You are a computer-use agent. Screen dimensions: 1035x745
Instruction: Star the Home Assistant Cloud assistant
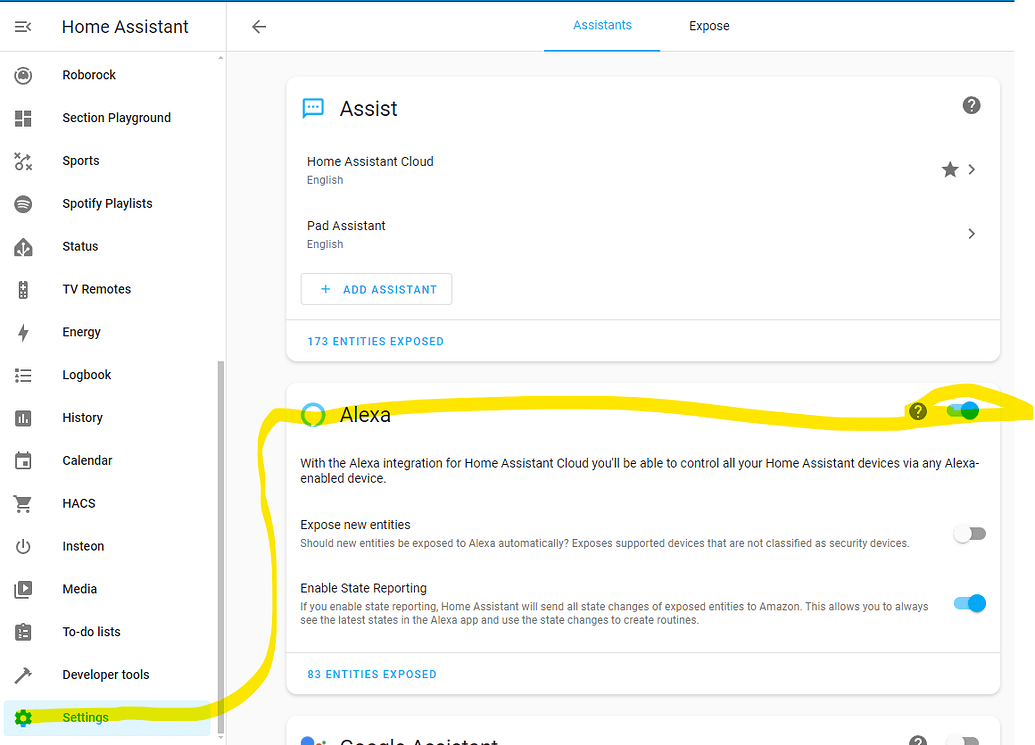(949, 169)
